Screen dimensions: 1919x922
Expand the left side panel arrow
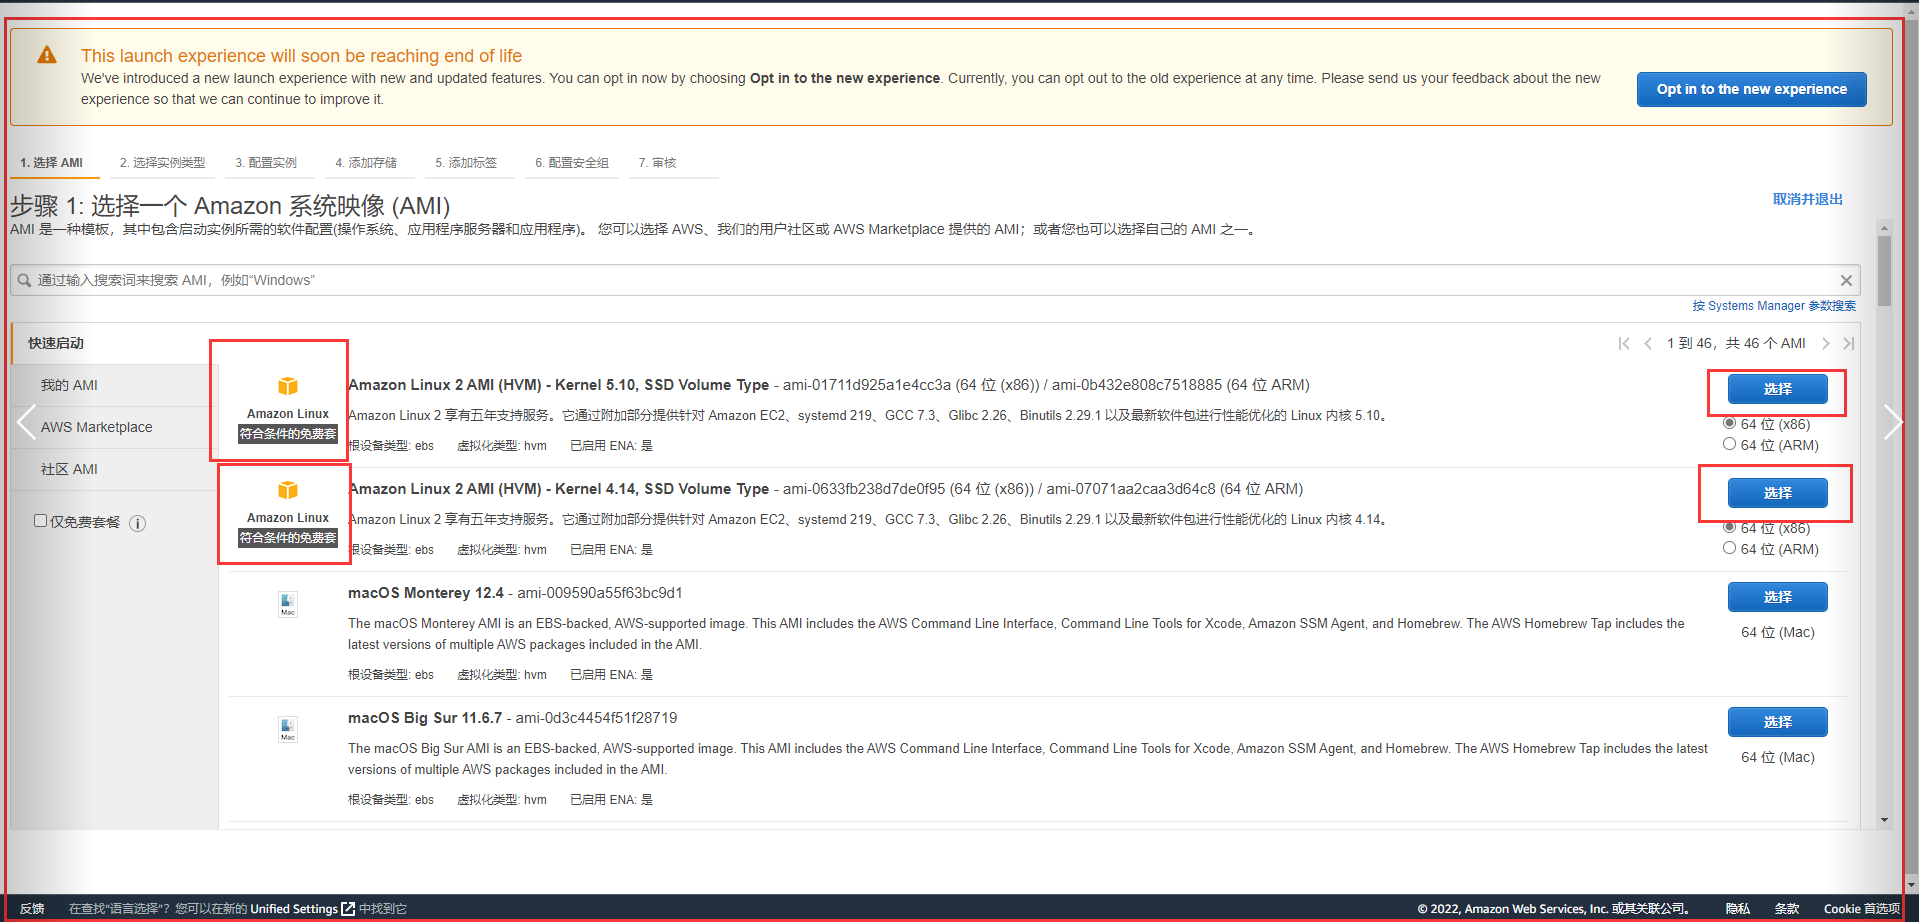[x=26, y=422]
